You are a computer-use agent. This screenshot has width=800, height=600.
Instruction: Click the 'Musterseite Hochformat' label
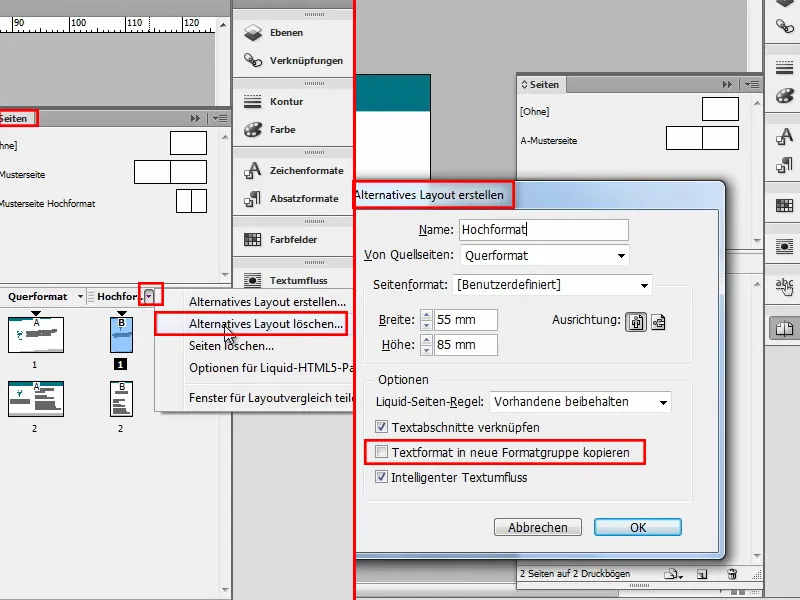tap(47, 204)
